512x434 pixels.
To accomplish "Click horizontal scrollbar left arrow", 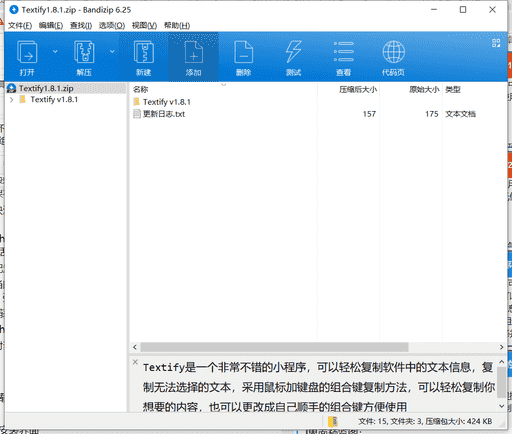I will point(135,347).
